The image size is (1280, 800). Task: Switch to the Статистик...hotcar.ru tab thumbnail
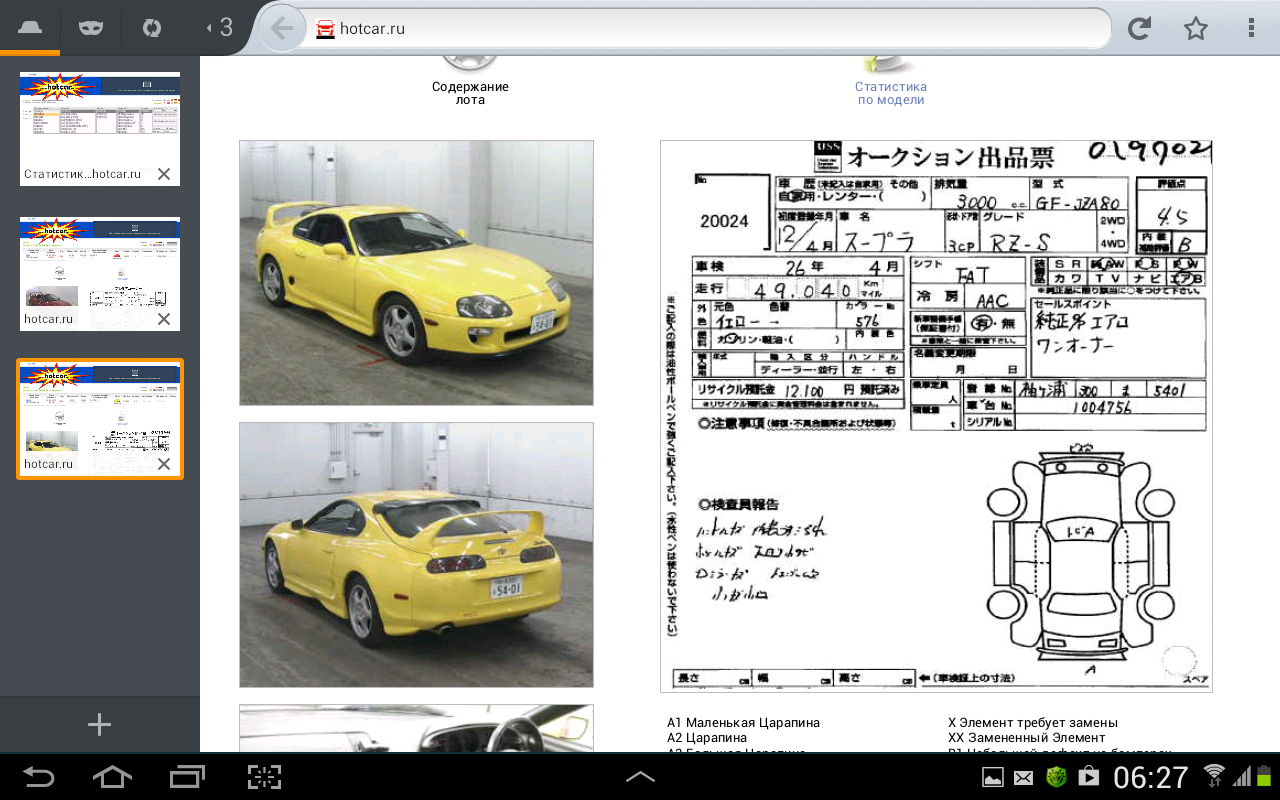click(x=99, y=116)
